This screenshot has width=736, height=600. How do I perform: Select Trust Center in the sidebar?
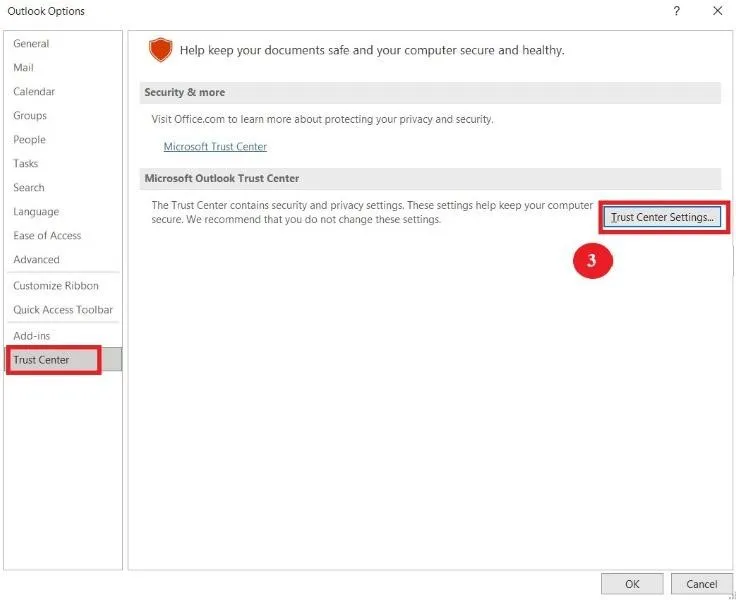tap(41, 360)
